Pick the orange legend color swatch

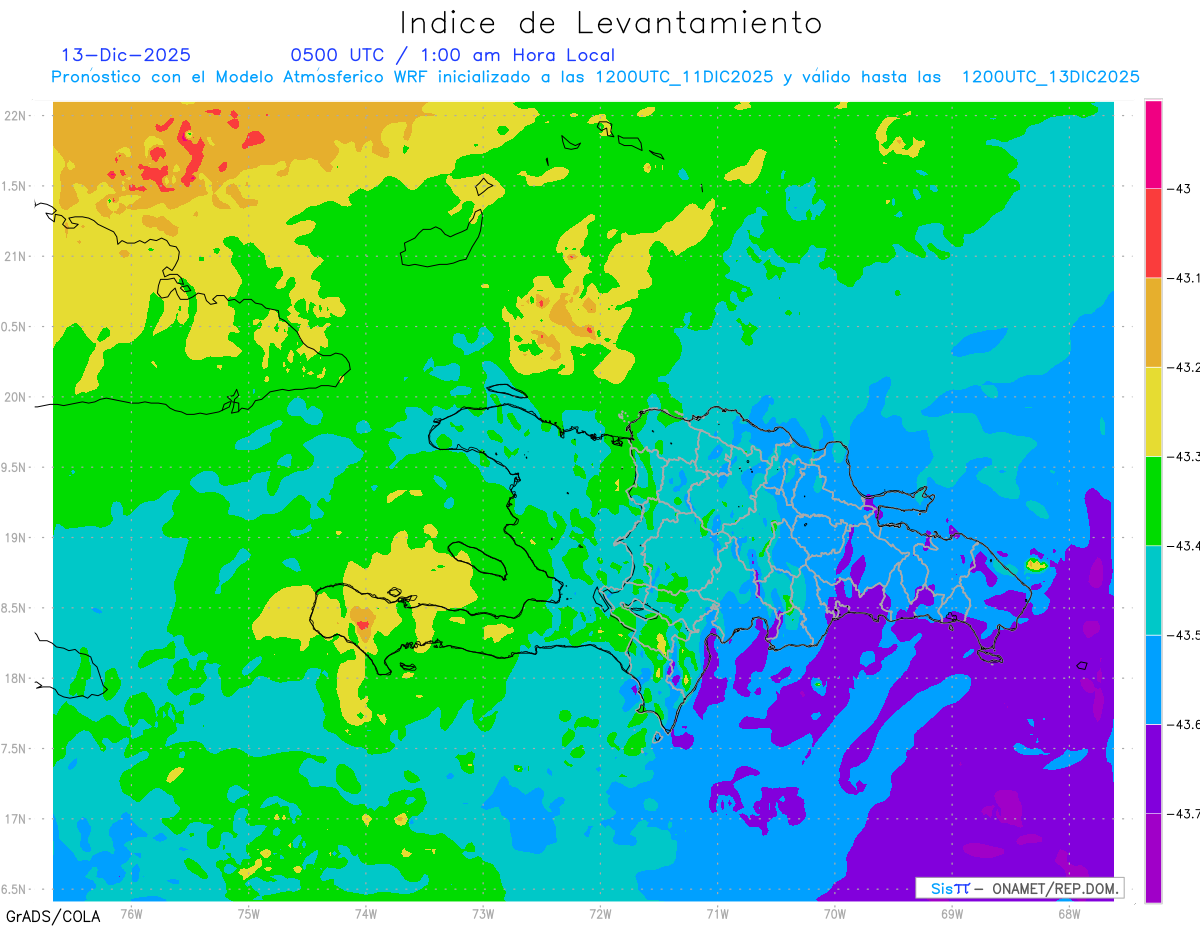[1153, 322]
